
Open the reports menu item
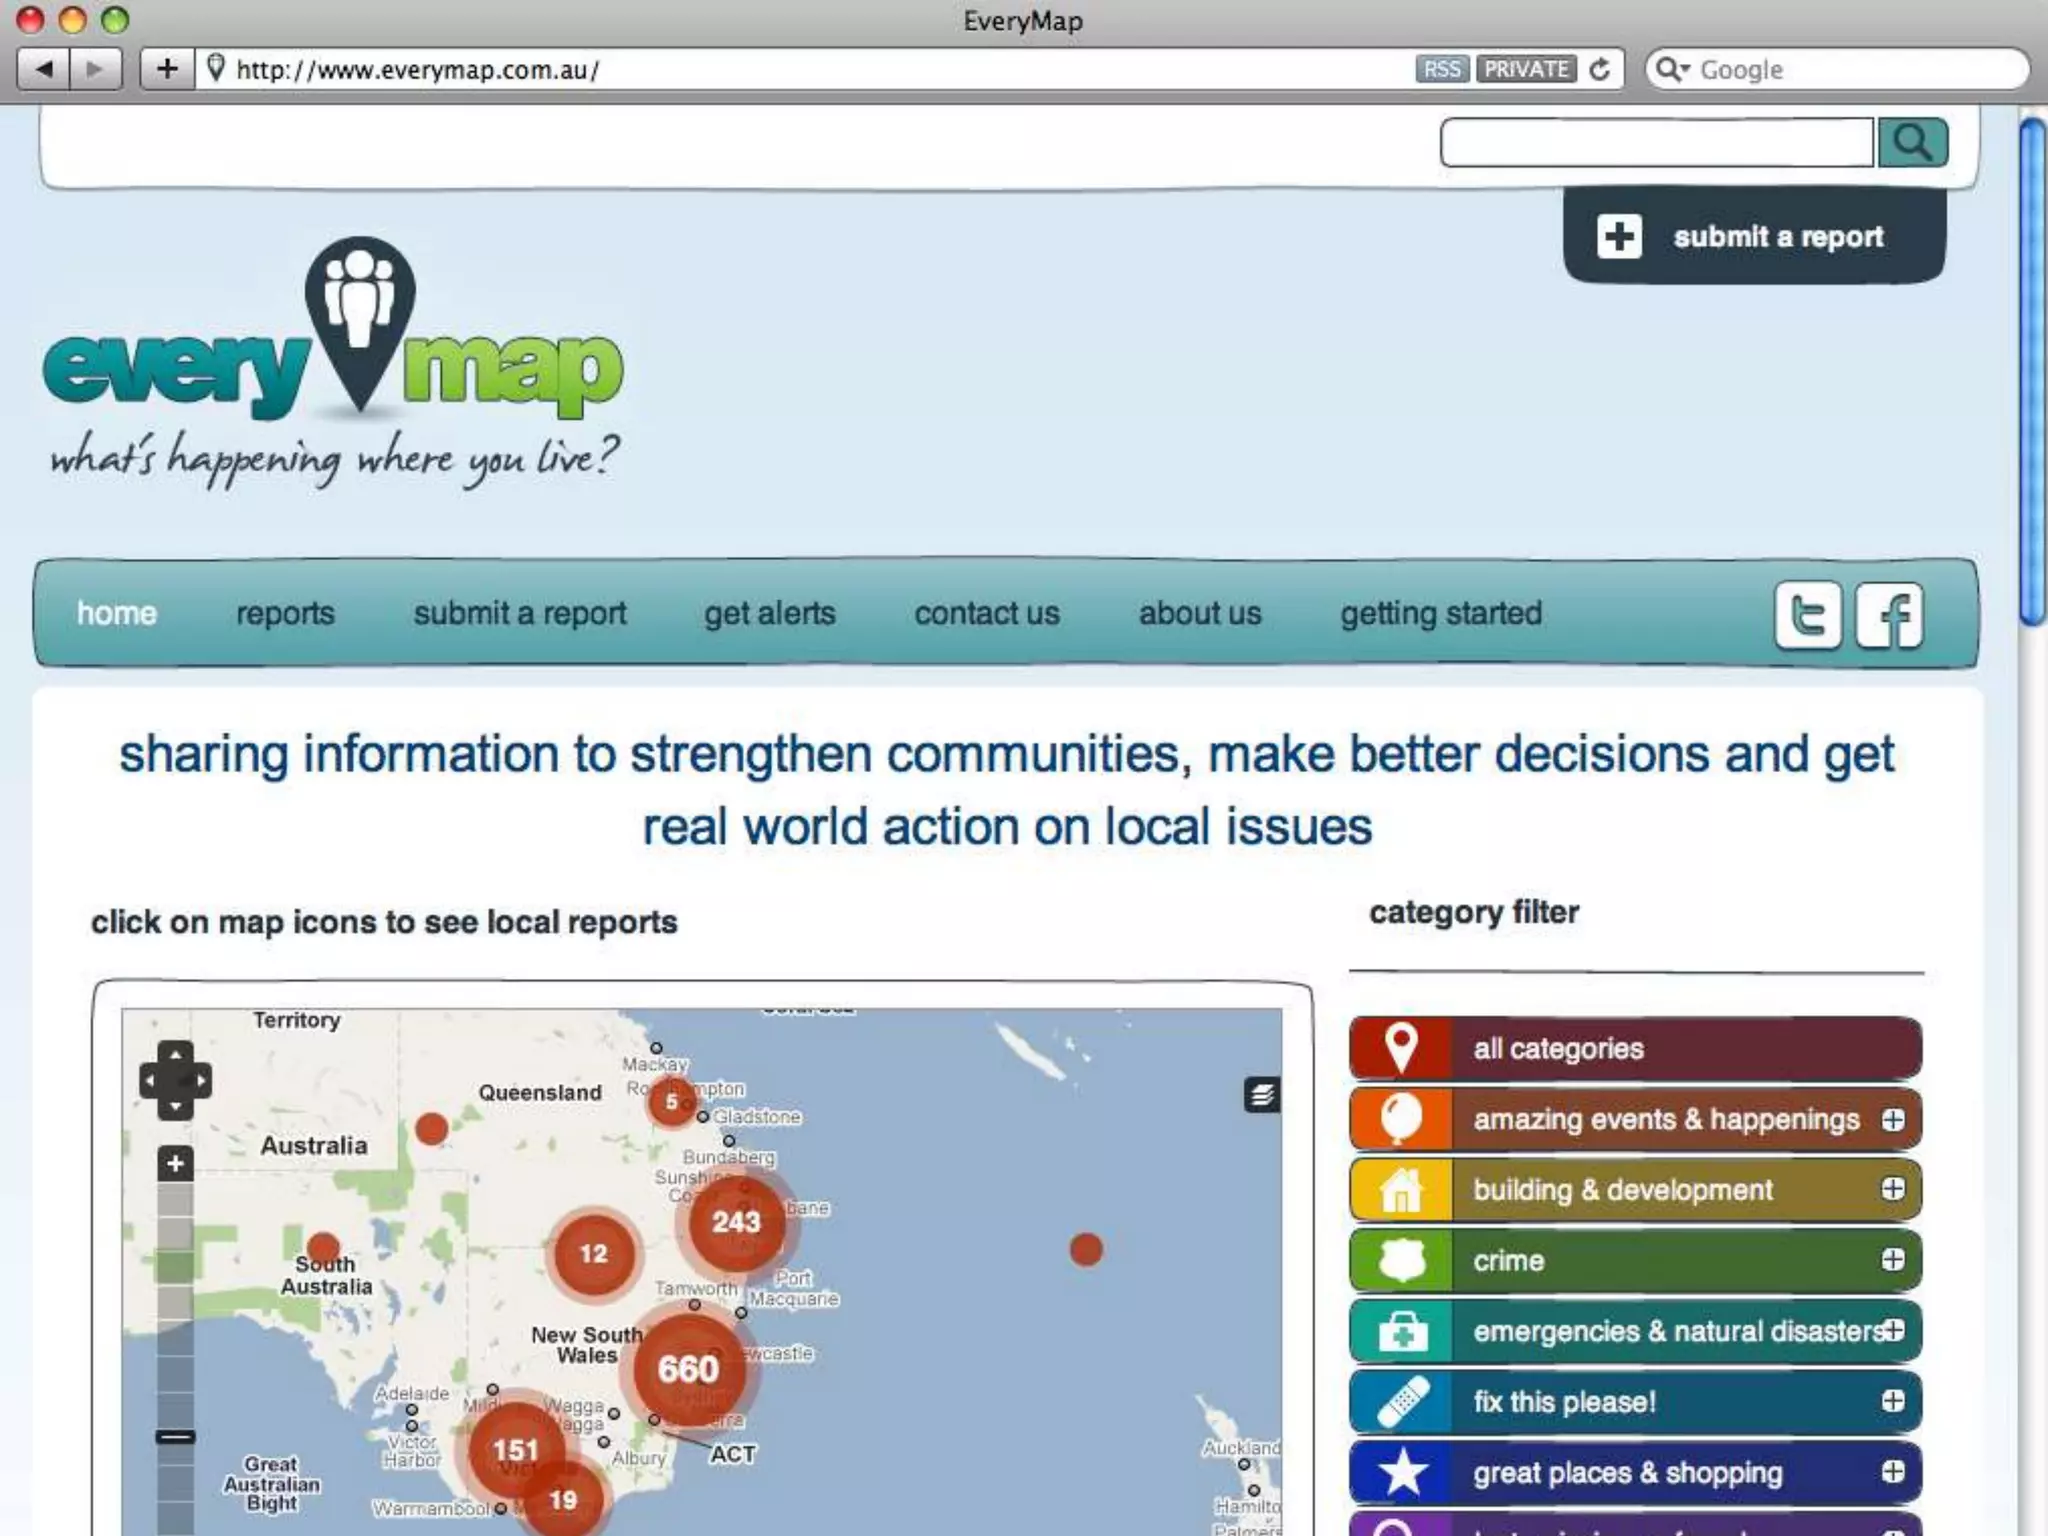(285, 613)
